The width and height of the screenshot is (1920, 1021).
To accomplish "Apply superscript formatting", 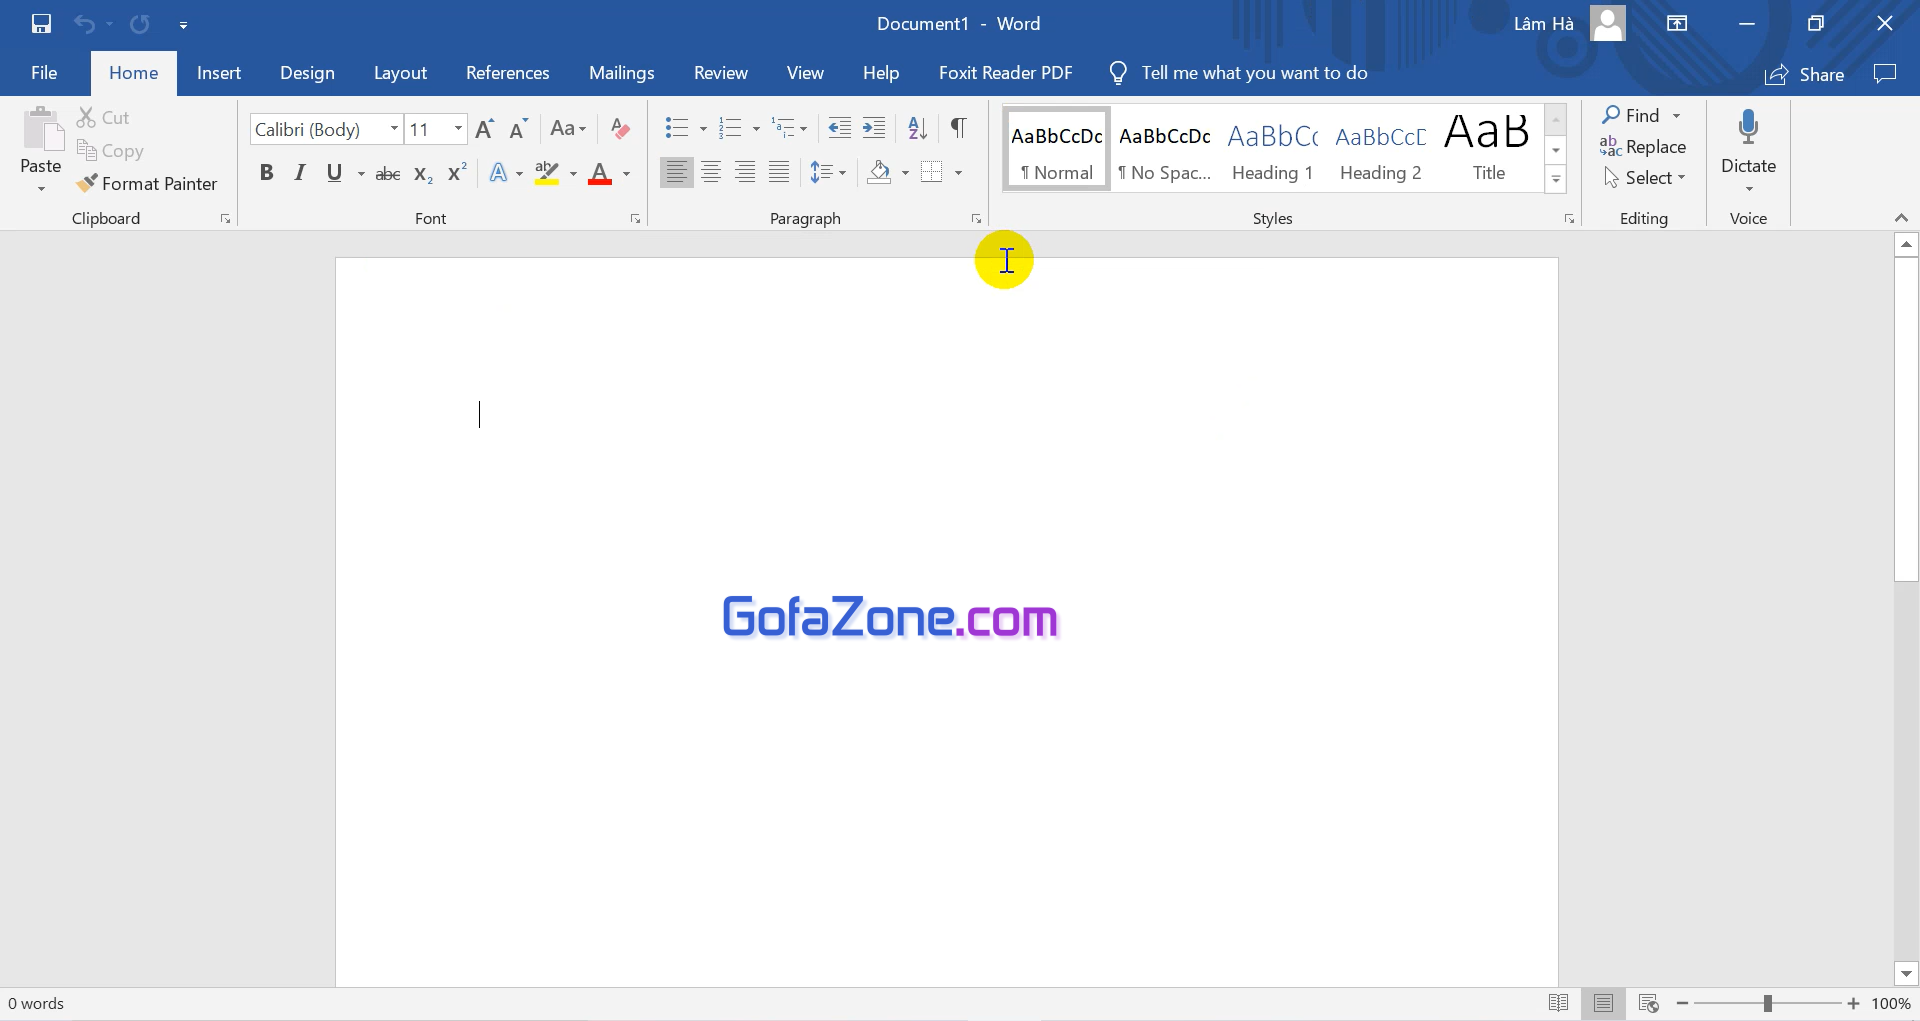I will point(457,174).
